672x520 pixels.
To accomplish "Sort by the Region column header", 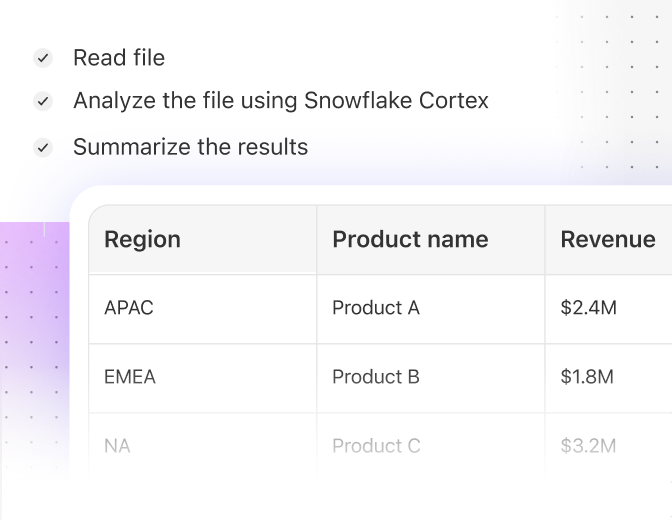I will 203,239.
